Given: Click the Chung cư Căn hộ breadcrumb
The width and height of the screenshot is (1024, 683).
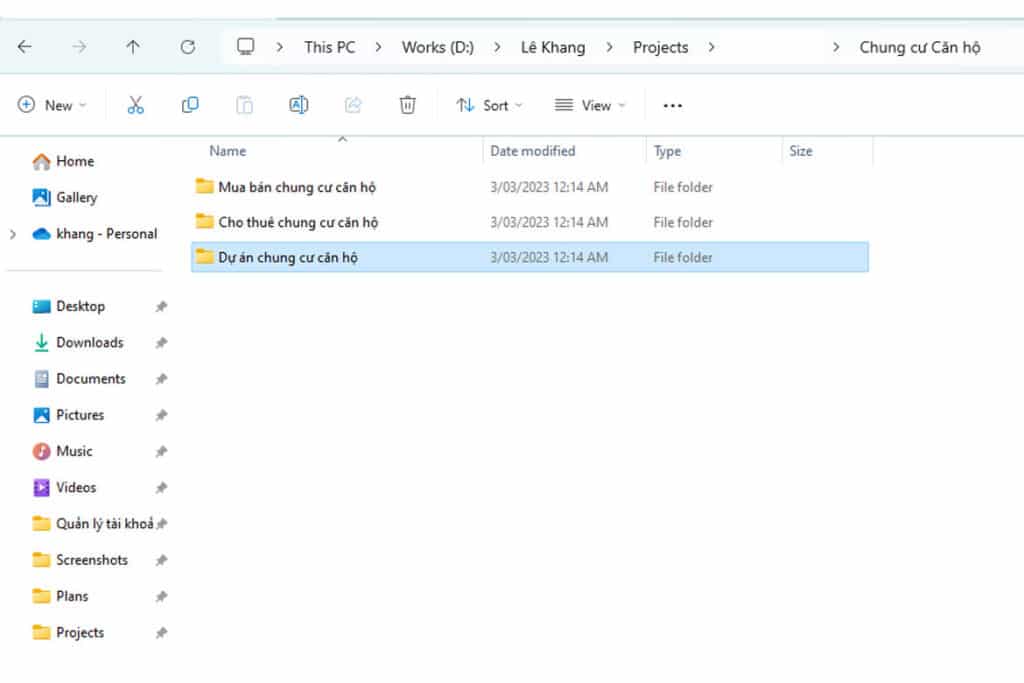Looking at the screenshot, I should [x=920, y=47].
